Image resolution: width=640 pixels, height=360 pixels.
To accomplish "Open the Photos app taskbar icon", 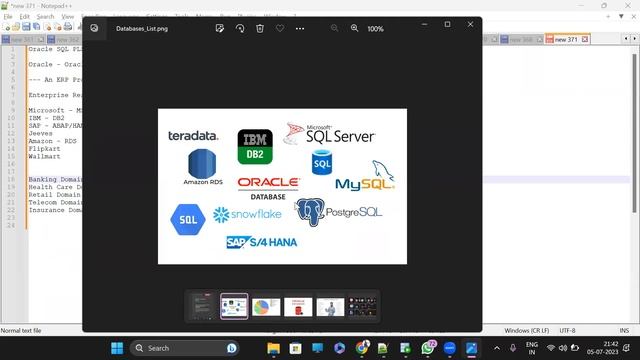I will click(x=471, y=348).
